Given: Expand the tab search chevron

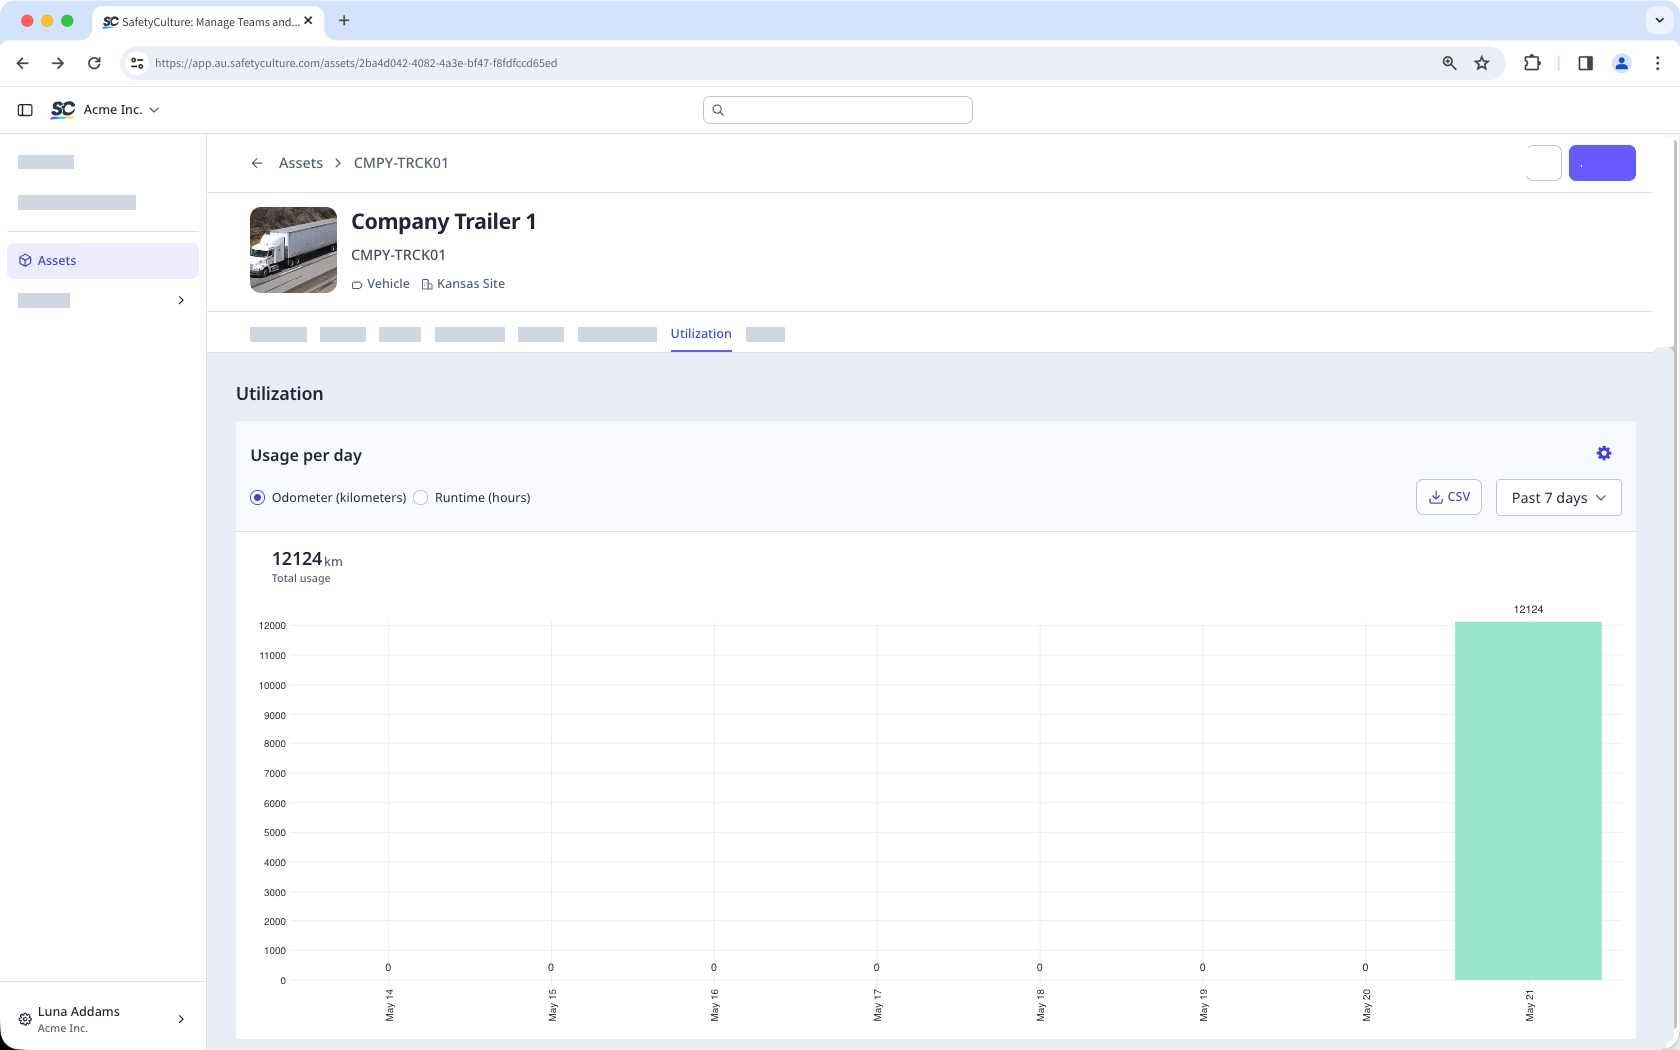Looking at the screenshot, I should pos(1659,20).
